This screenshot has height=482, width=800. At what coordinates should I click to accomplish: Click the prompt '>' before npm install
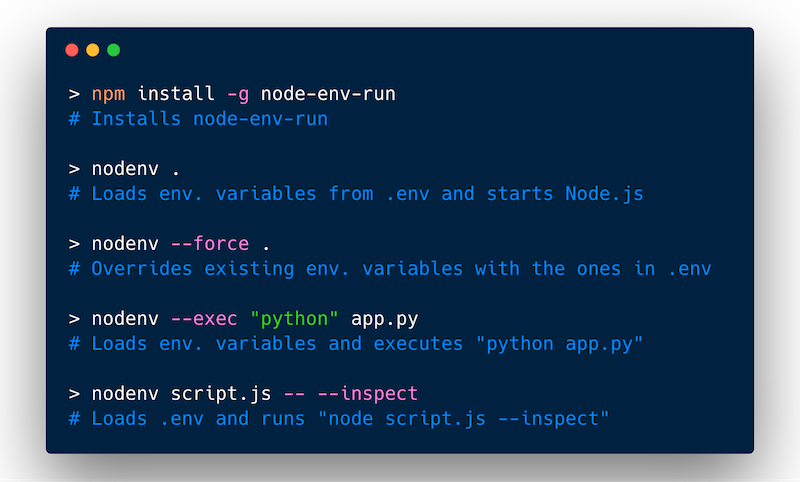tap(74, 94)
